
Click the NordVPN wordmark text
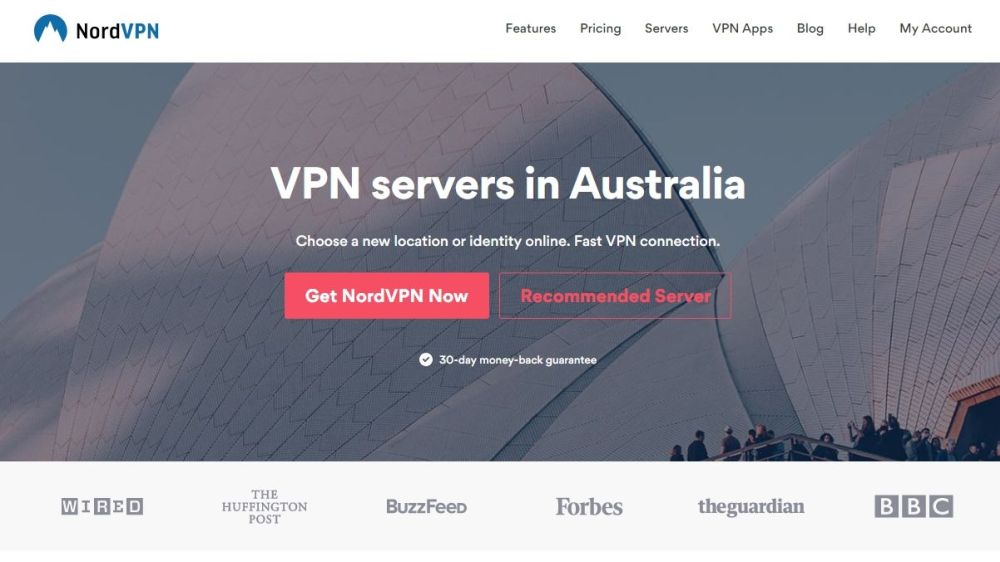click(x=117, y=31)
